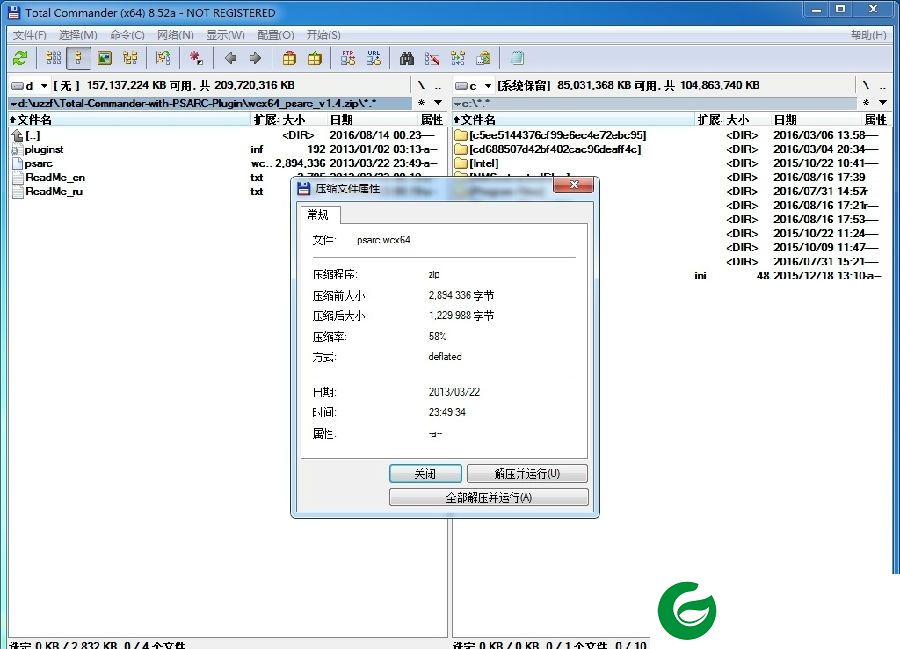This screenshot has width=900, height=649.
Task: Open the 命令(C) menu
Action: tap(127, 35)
